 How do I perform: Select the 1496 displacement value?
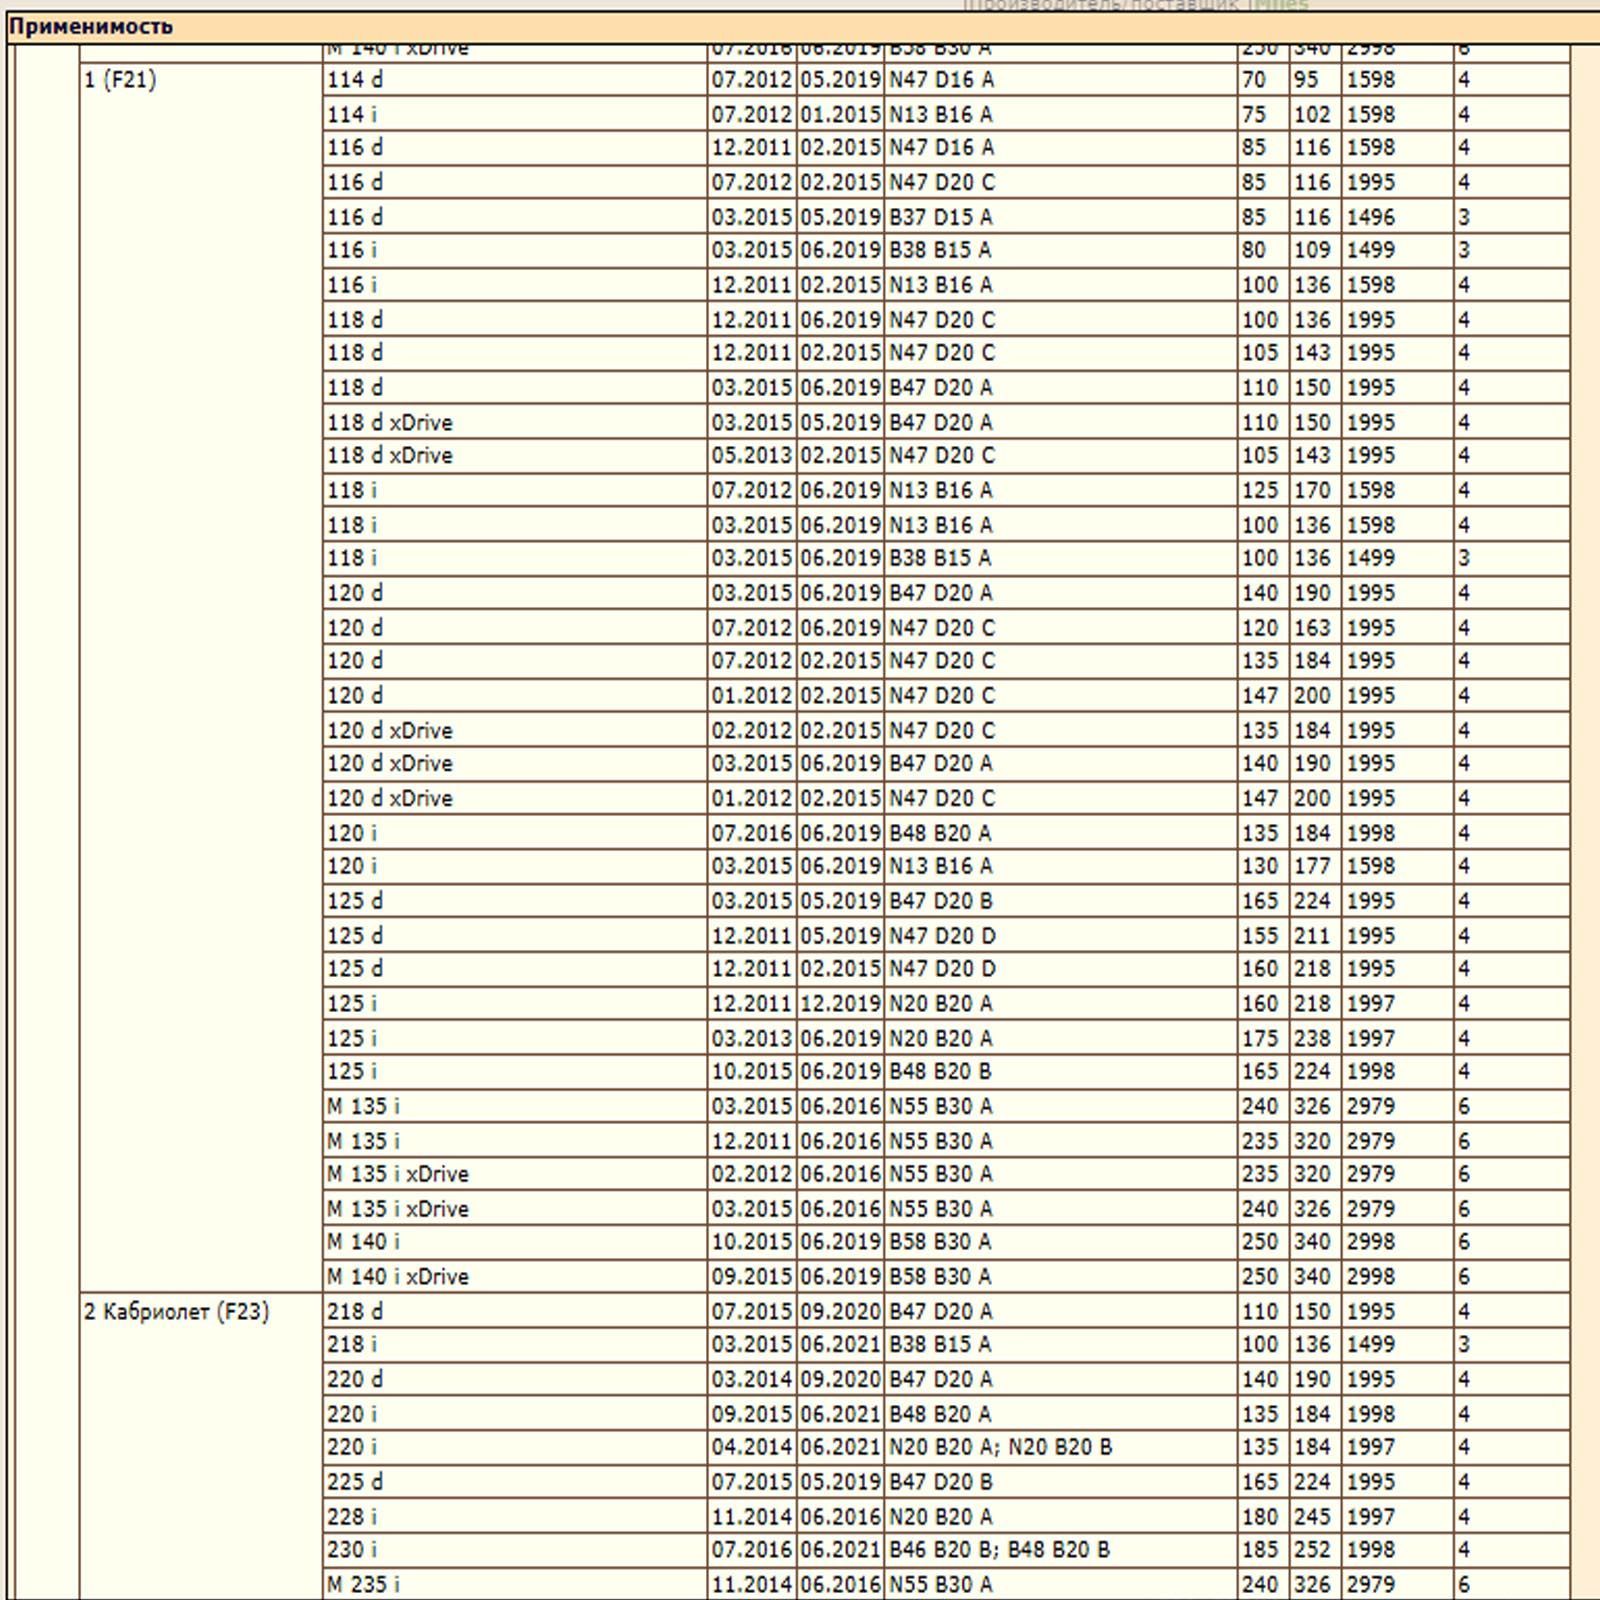1370,217
